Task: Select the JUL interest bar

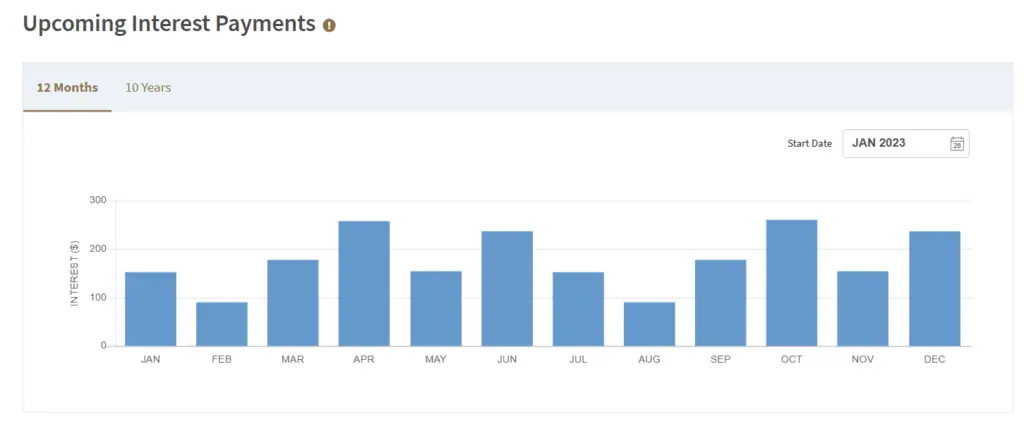Action: tap(579, 309)
